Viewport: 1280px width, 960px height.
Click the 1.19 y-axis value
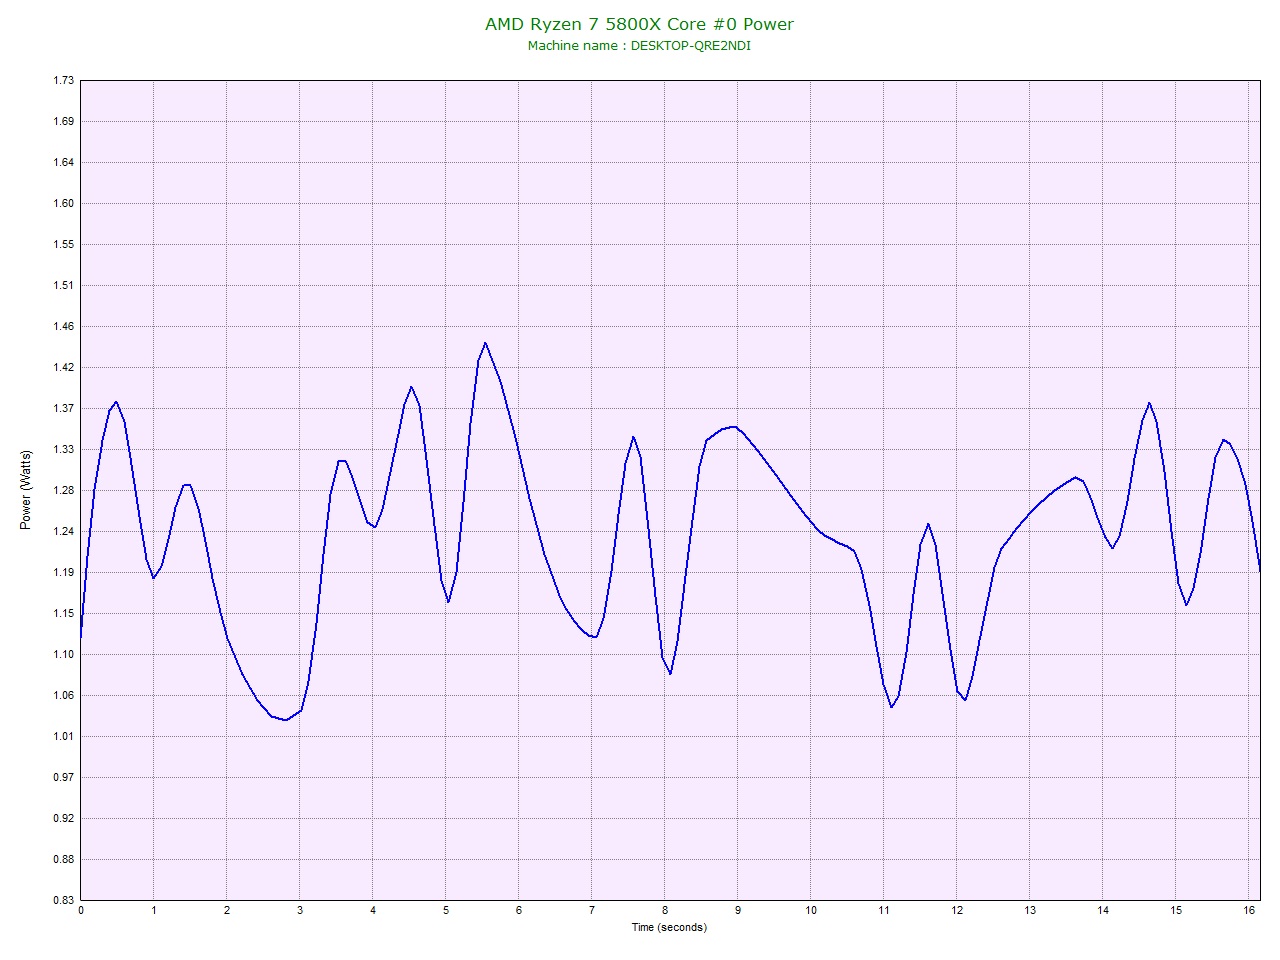tap(63, 572)
